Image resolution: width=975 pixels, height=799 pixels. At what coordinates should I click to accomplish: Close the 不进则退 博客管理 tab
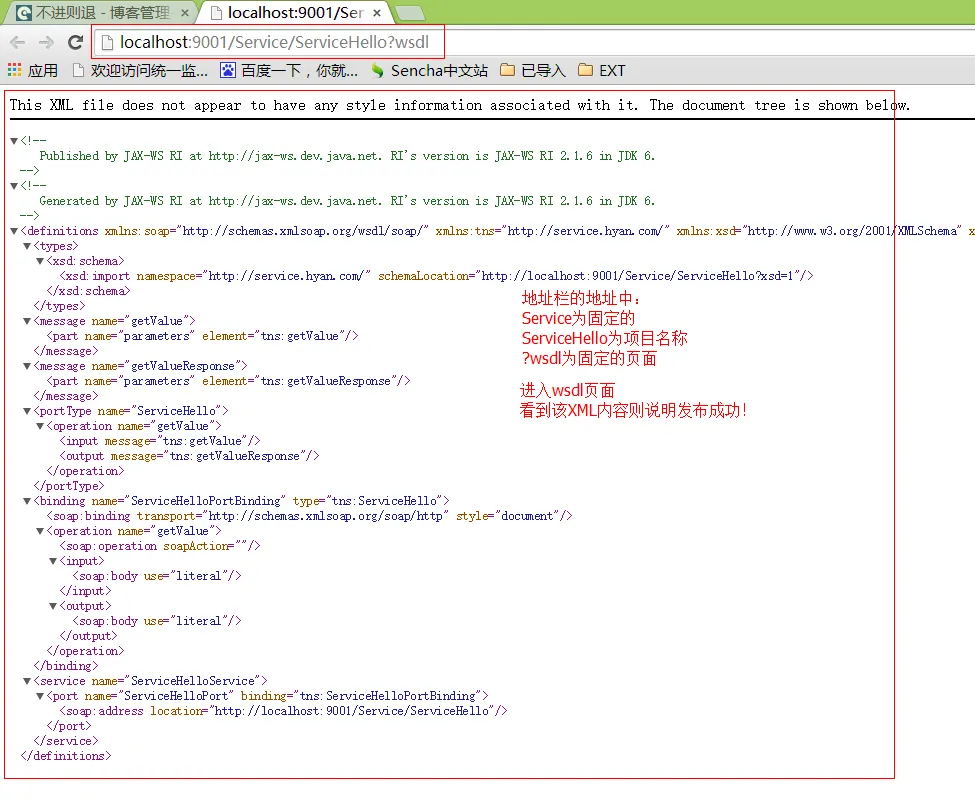click(185, 13)
